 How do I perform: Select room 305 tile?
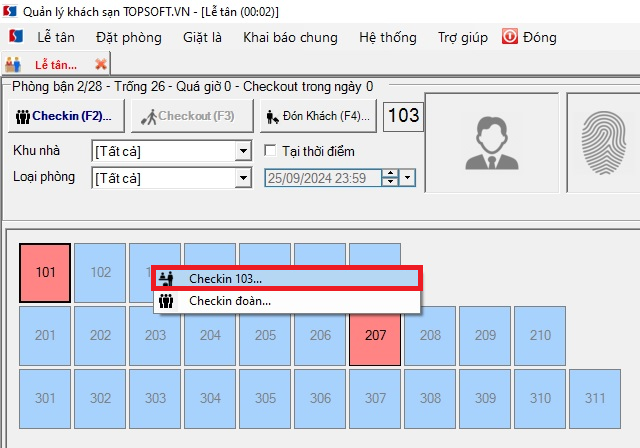[x=265, y=399]
